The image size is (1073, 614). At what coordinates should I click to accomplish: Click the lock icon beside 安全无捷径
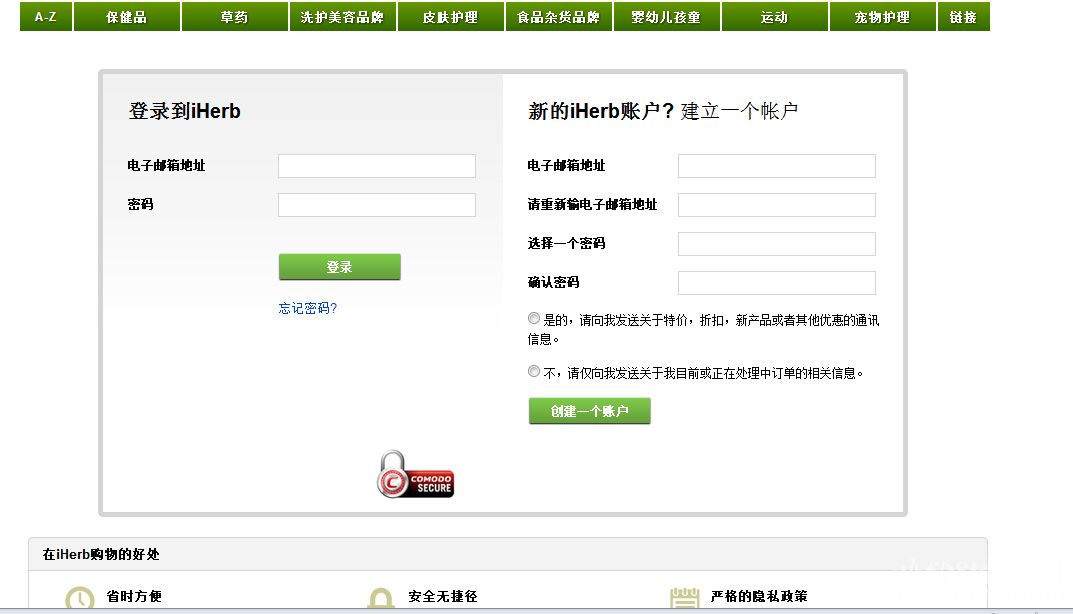click(x=380, y=598)
